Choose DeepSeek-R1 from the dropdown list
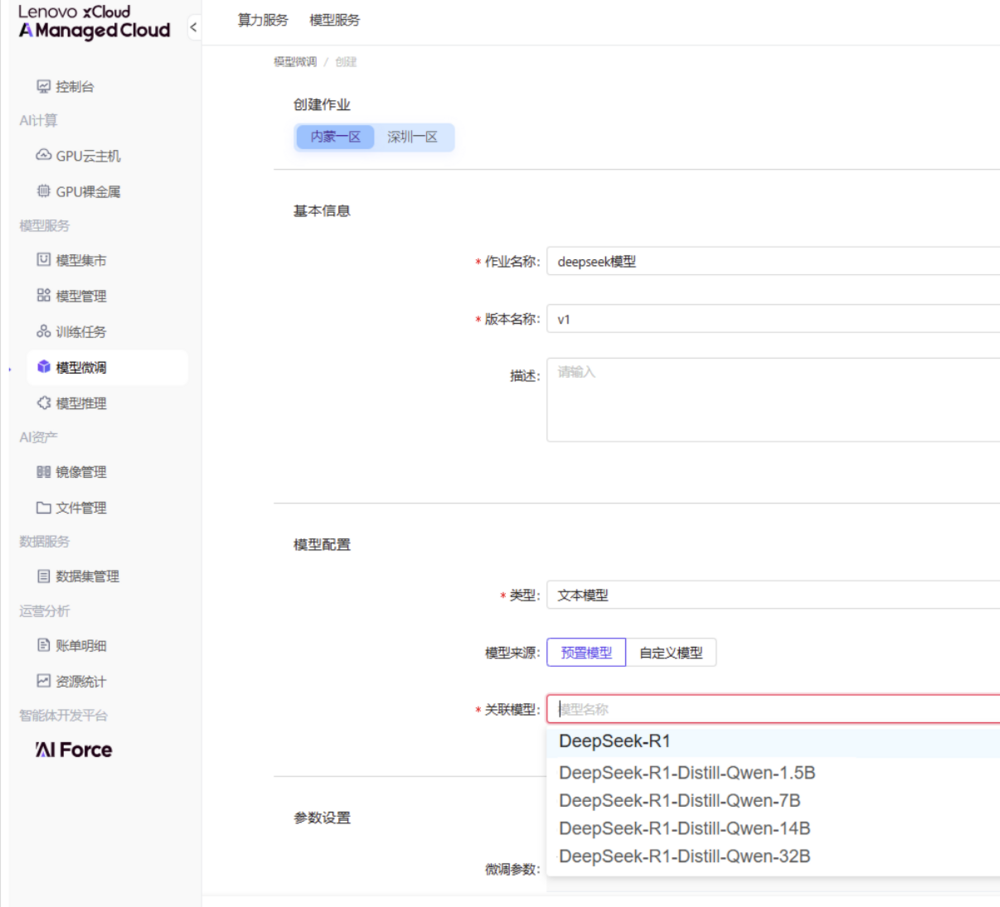Screen dimensions: 1000x907 [x=773, y=741]
